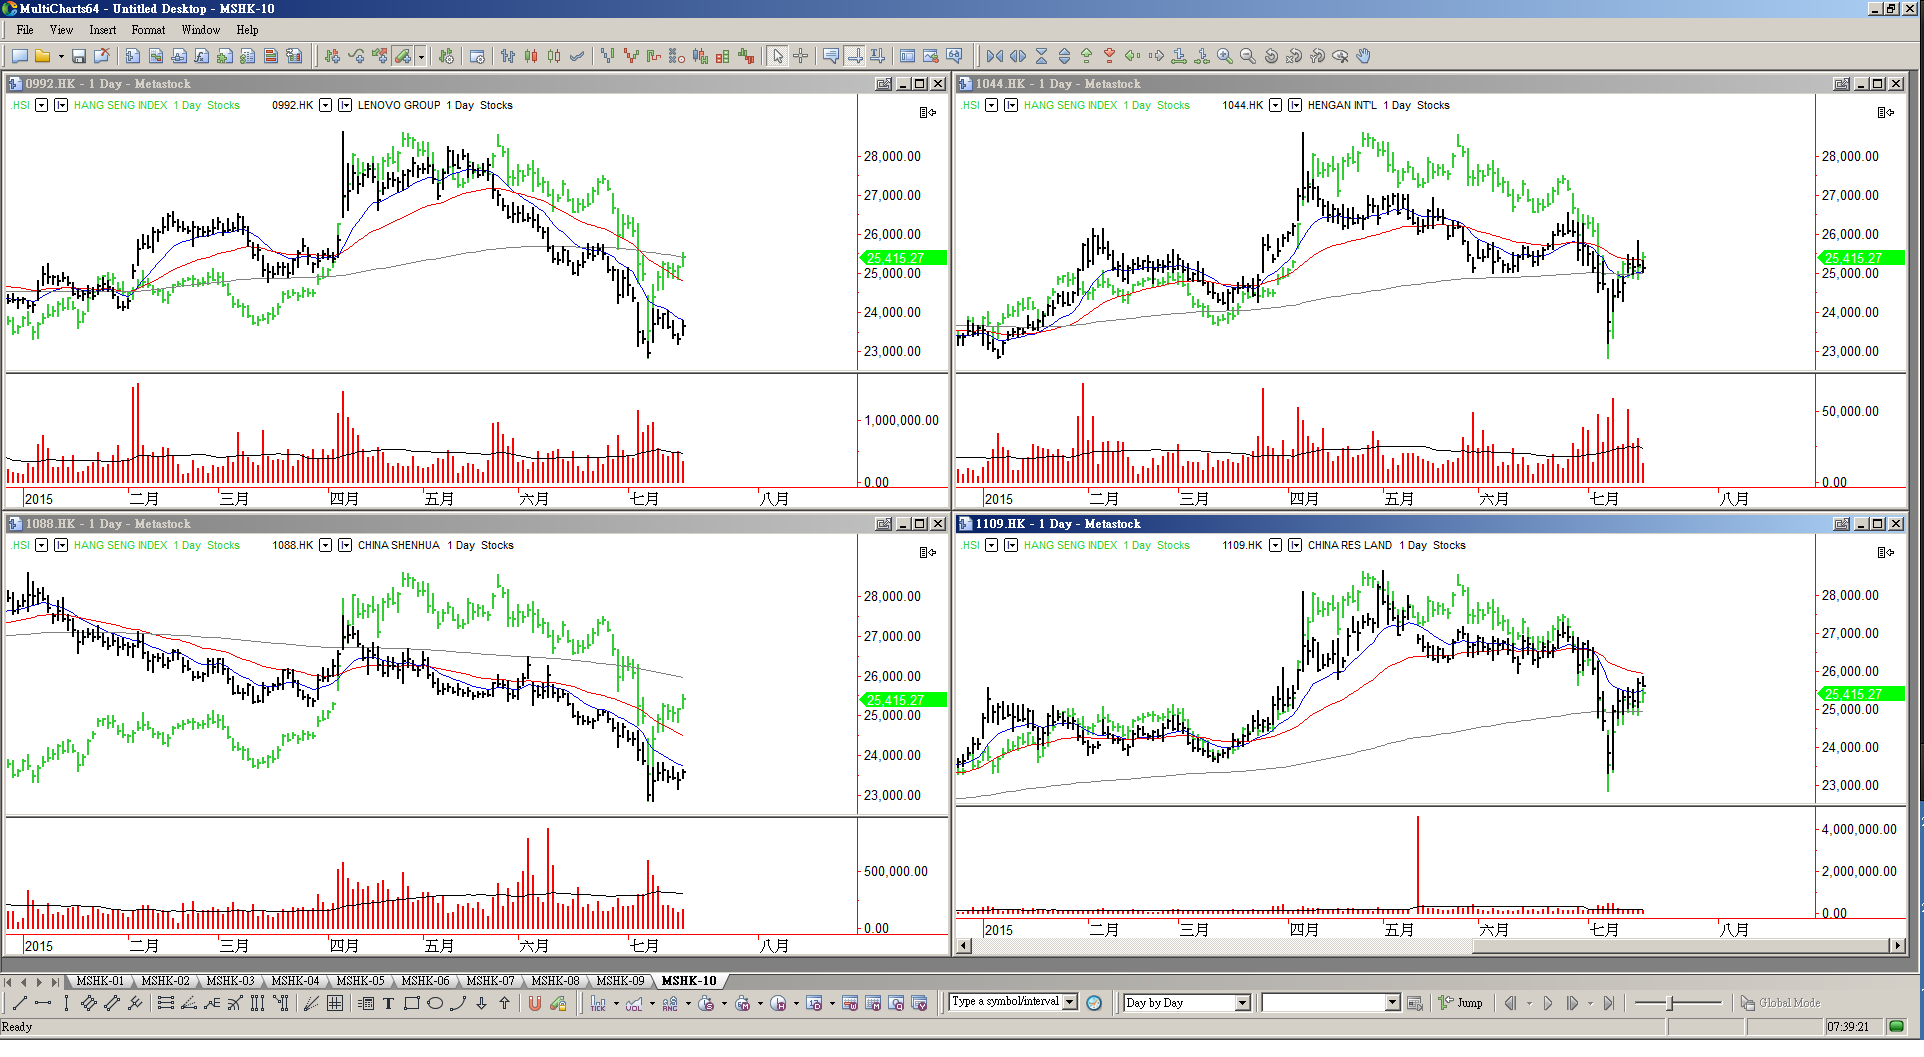
Task: Switch to the MSHK-05 workspace tab
Action: point(360,981)
